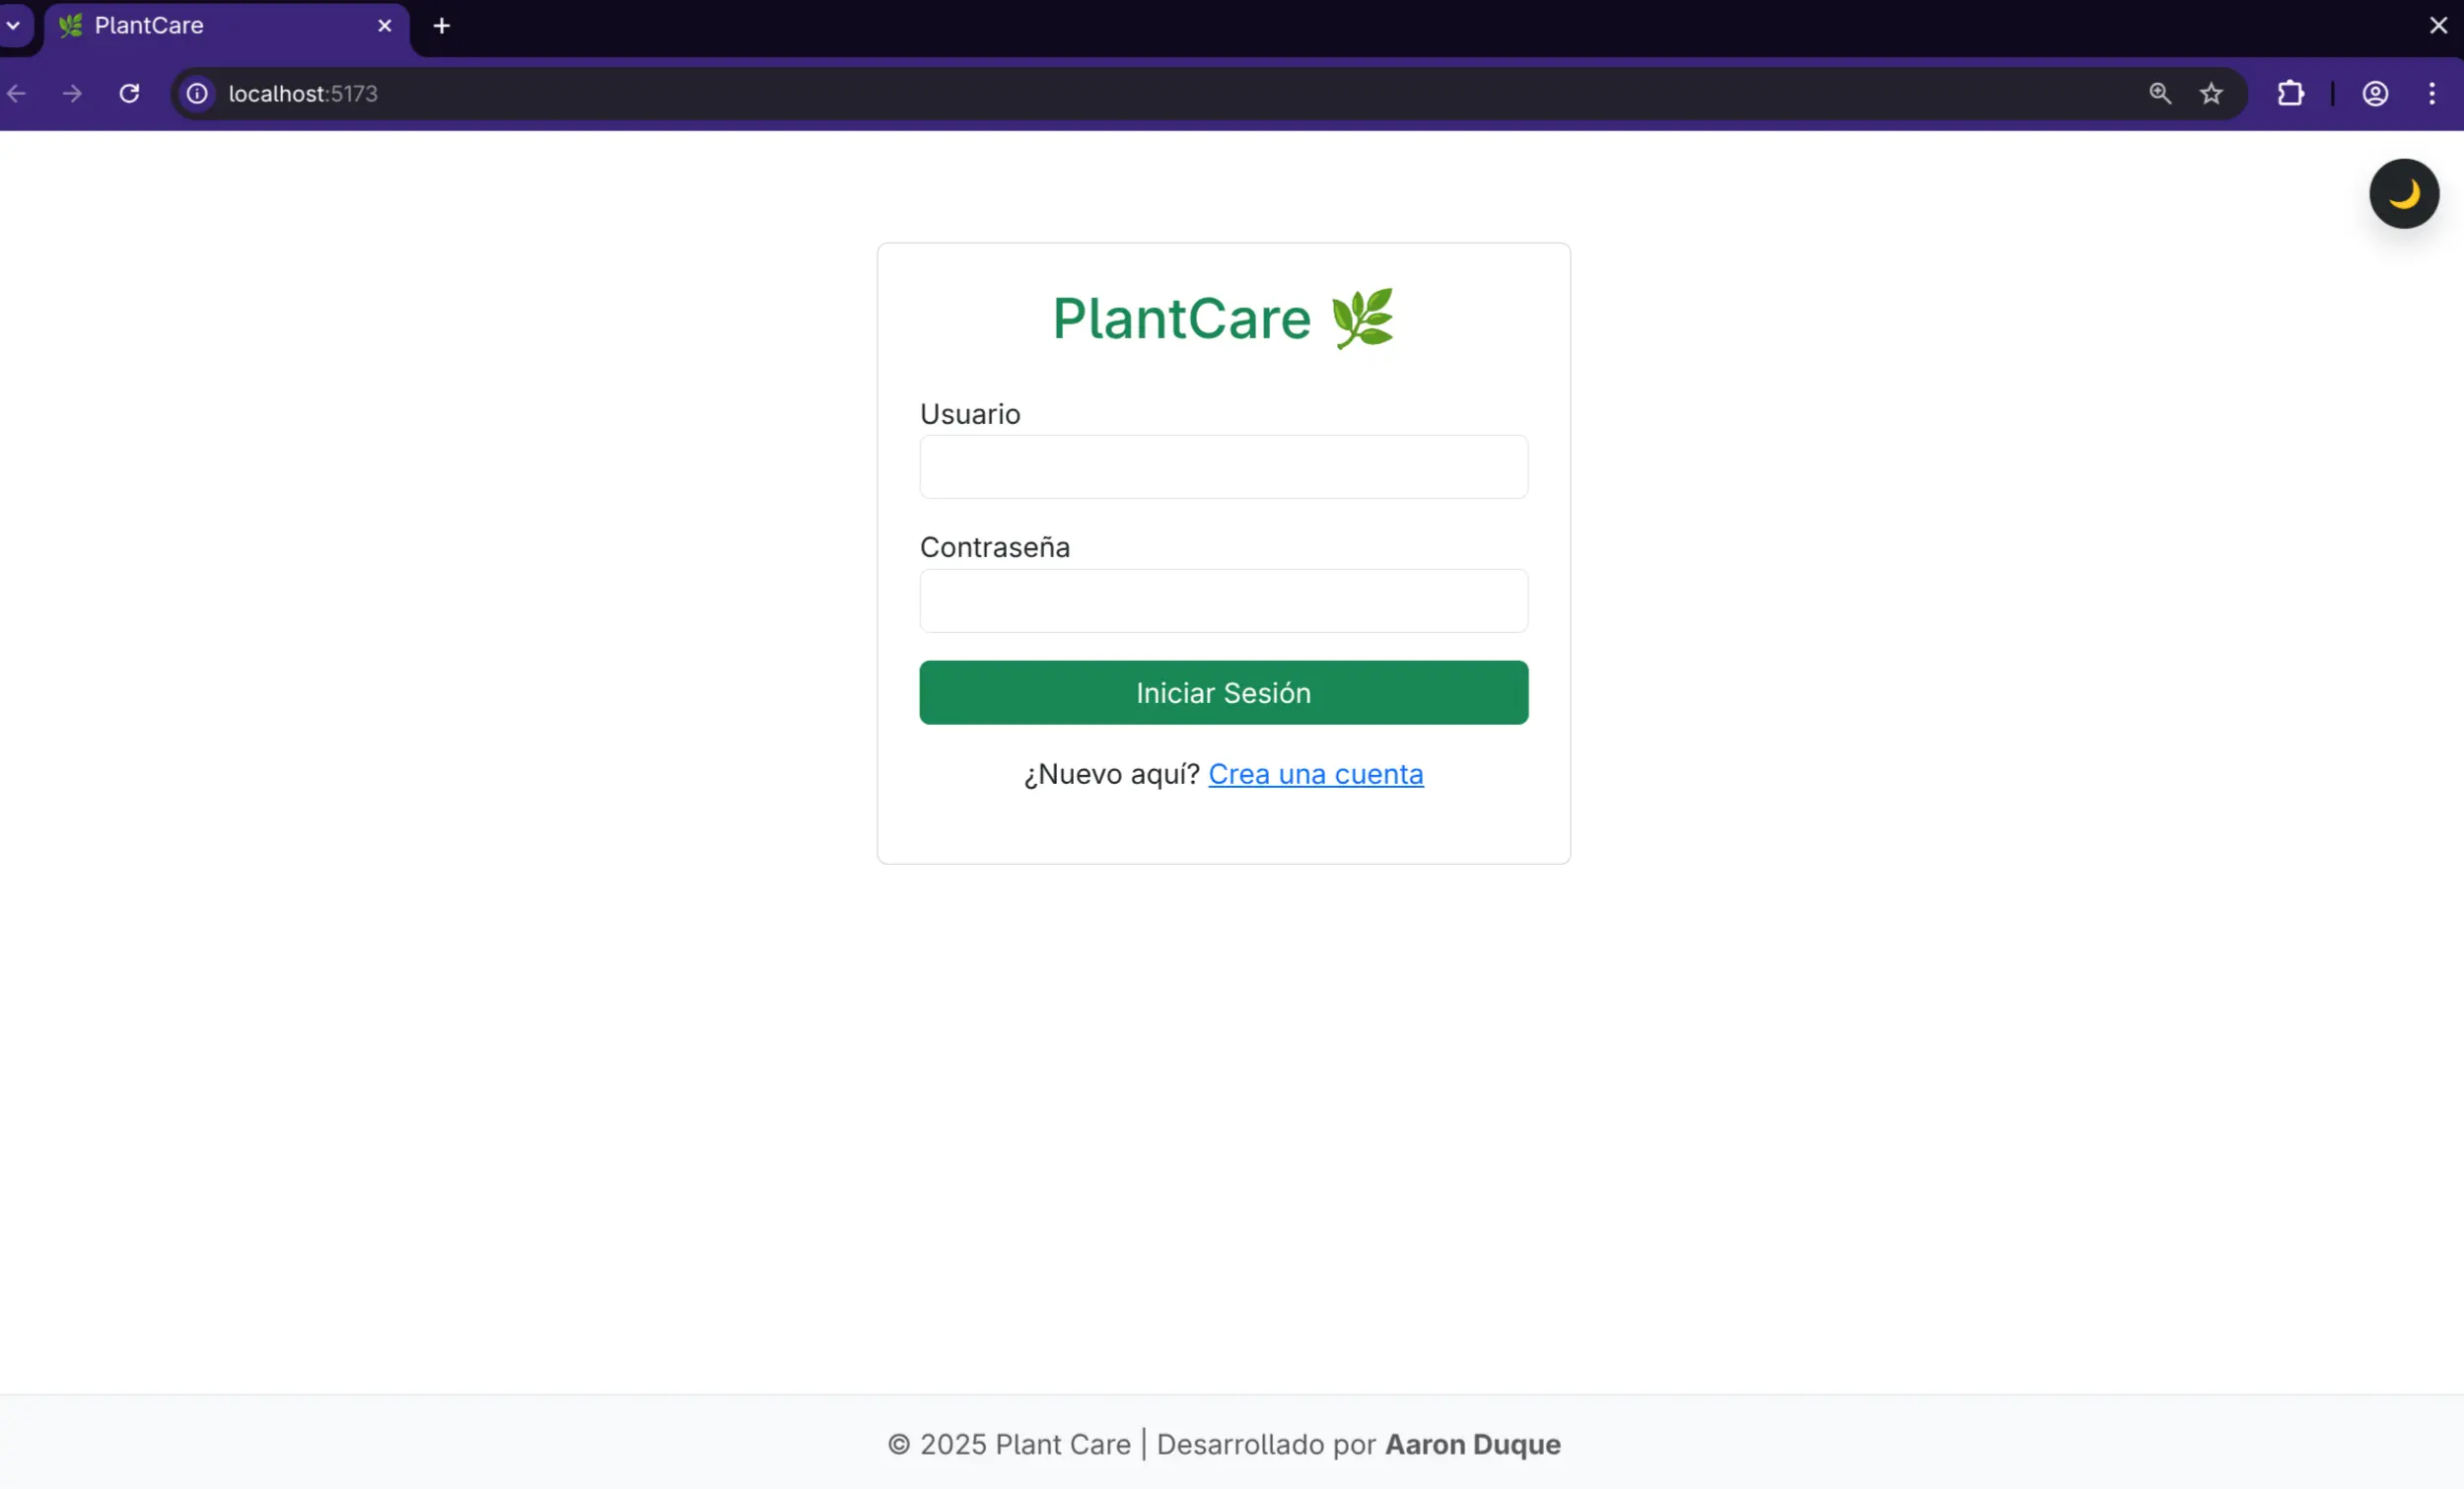
Task: Click the Contraseña input field
Action: tap(1223, 600)
